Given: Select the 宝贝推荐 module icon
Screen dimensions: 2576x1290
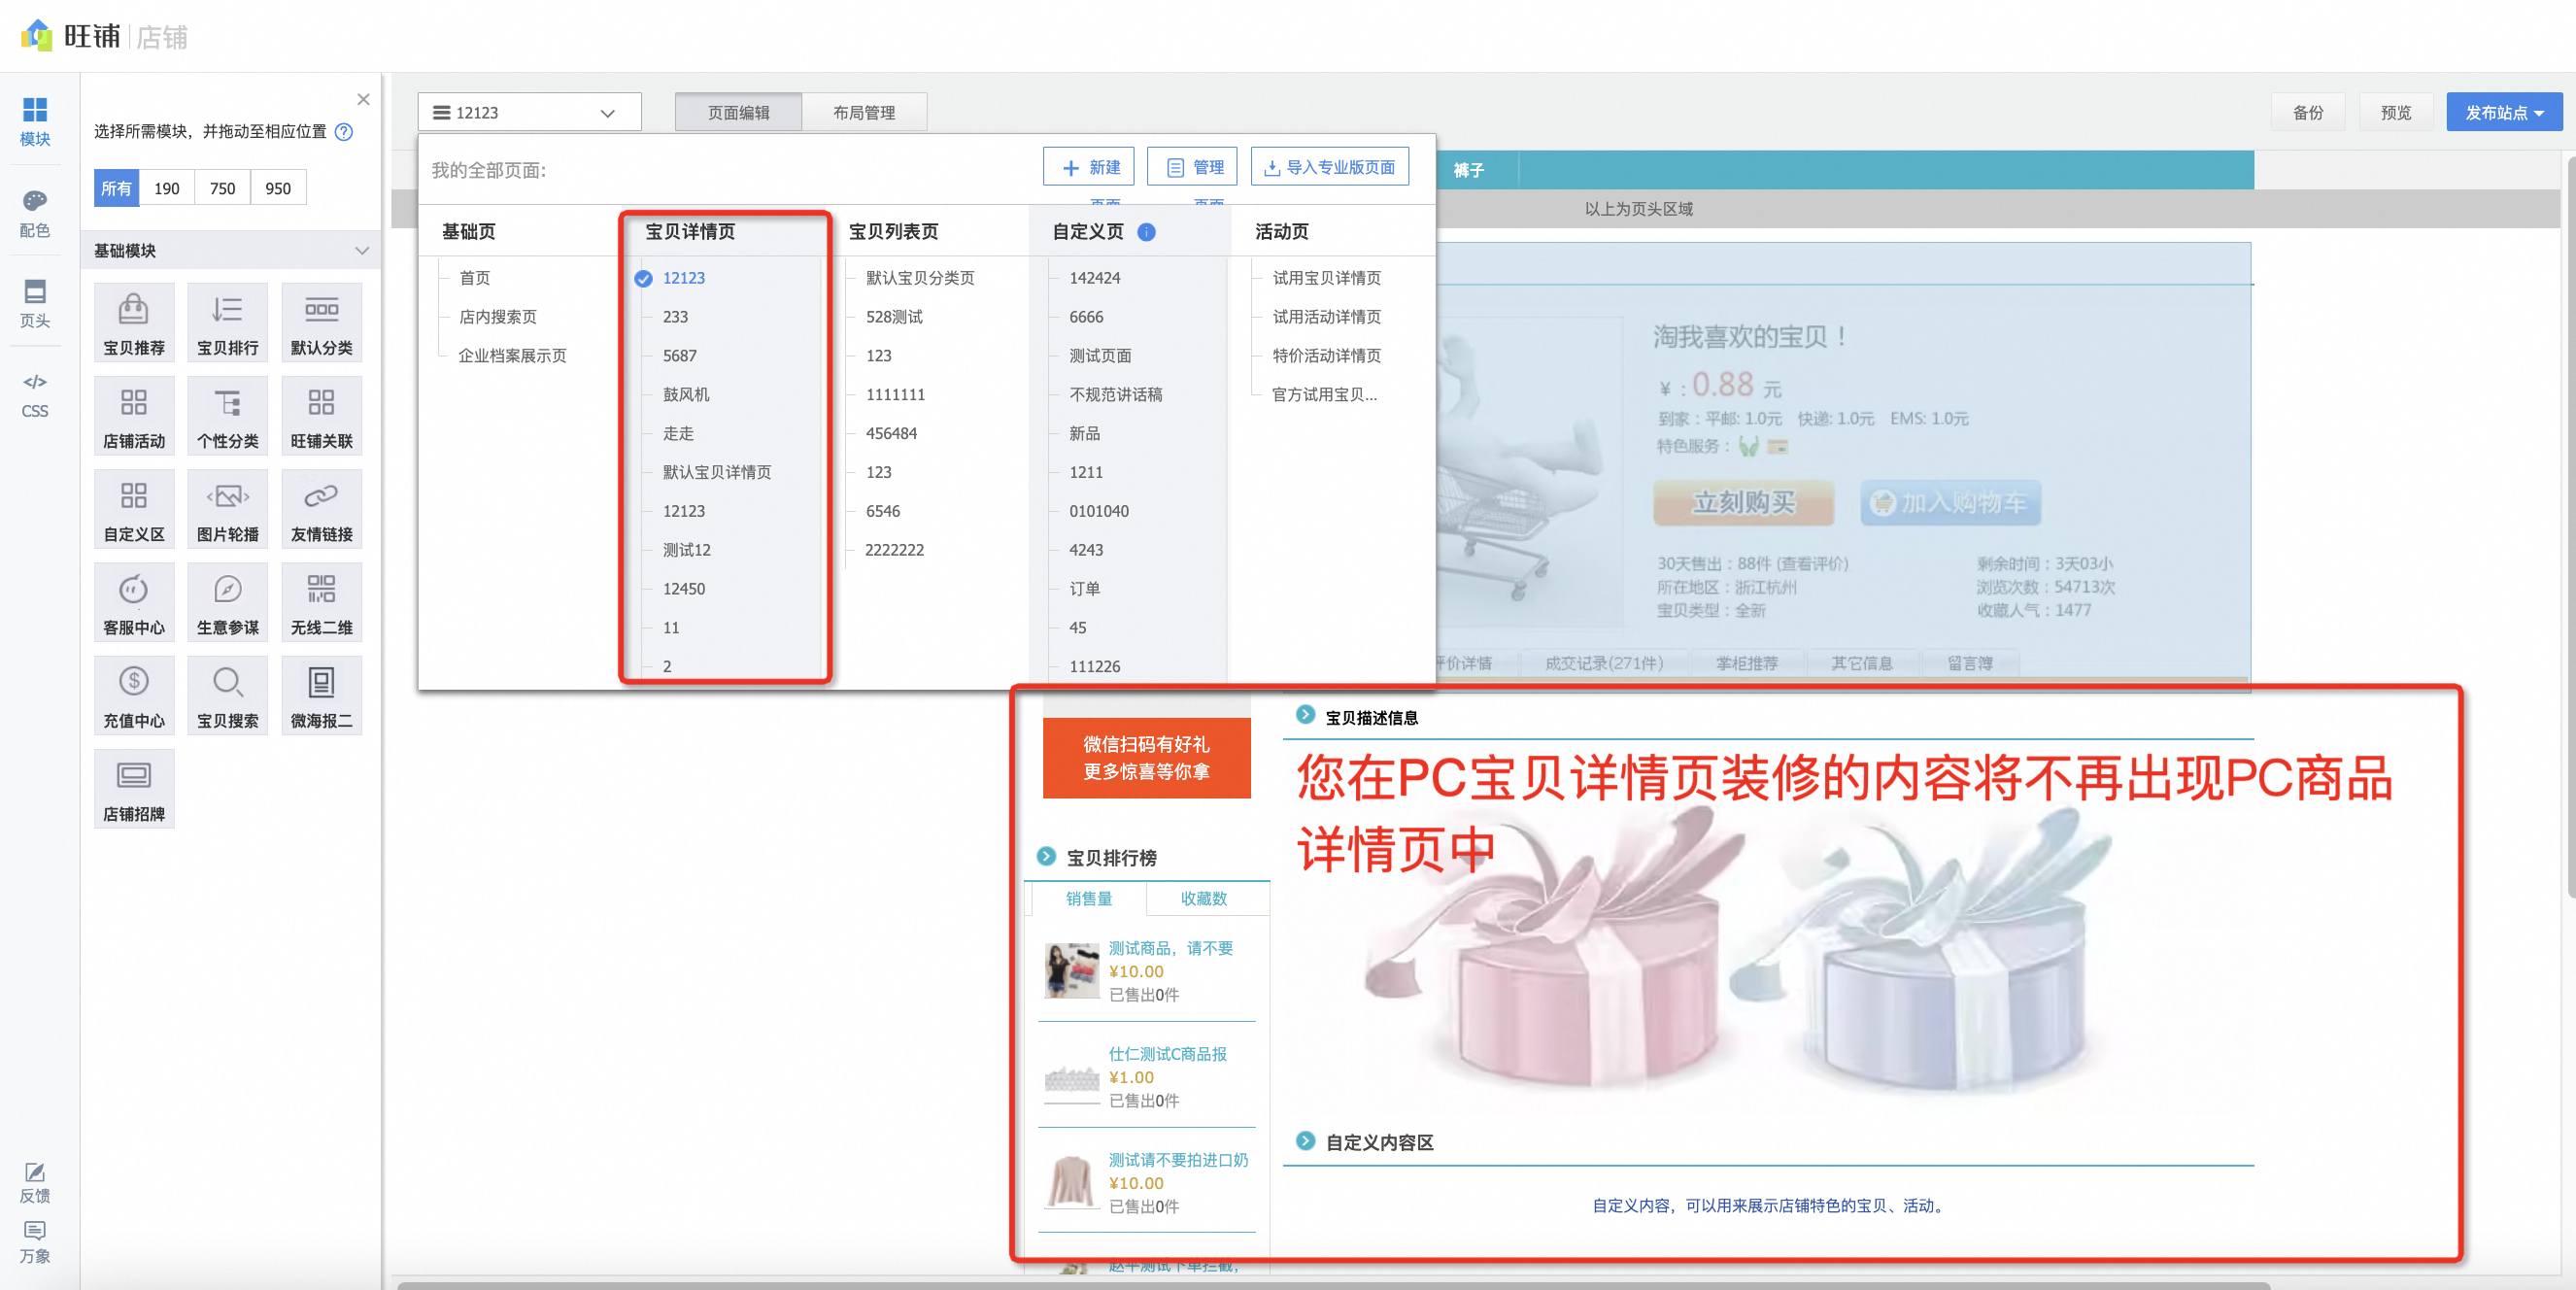Looking at the screenshot, I should point(134,323).
